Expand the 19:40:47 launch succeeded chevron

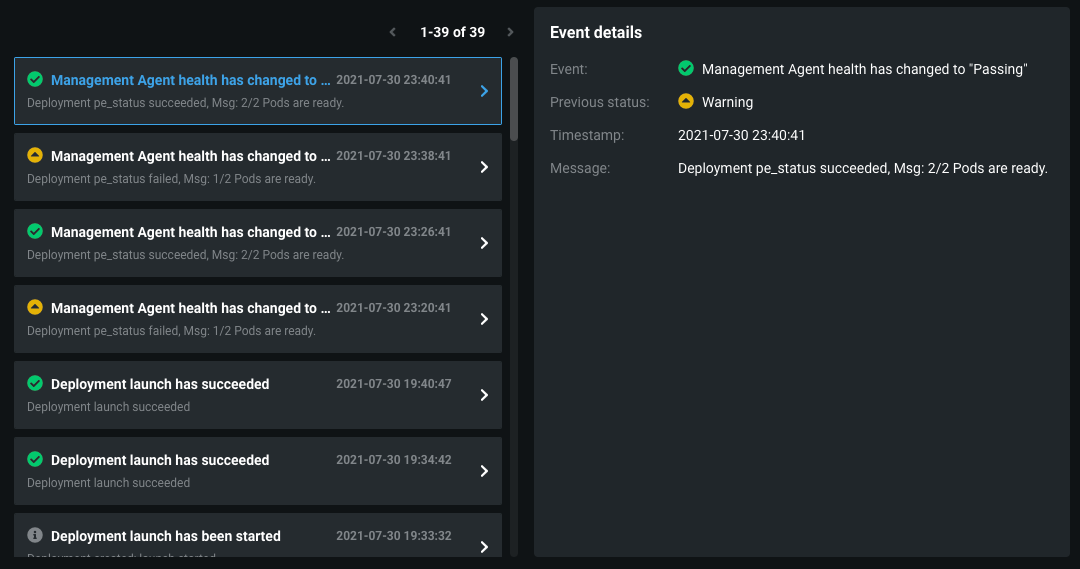coord(484,395)
